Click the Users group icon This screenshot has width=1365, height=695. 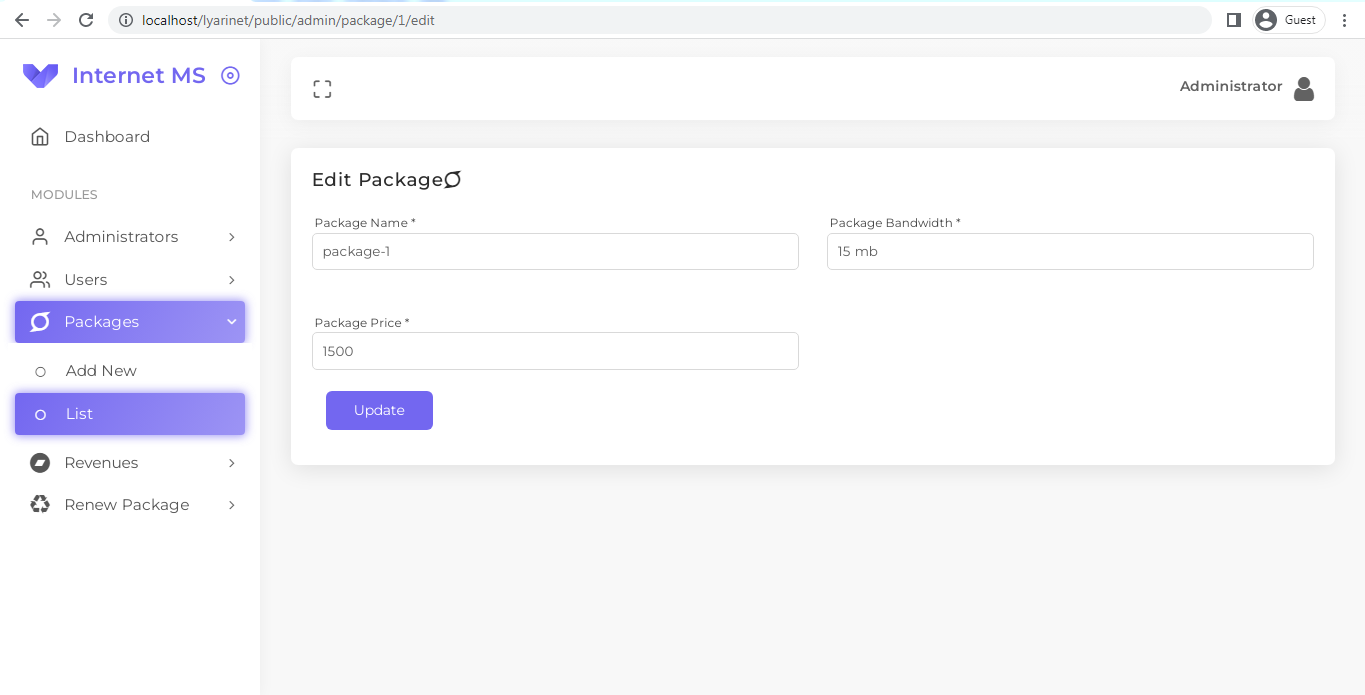point(39,279)
